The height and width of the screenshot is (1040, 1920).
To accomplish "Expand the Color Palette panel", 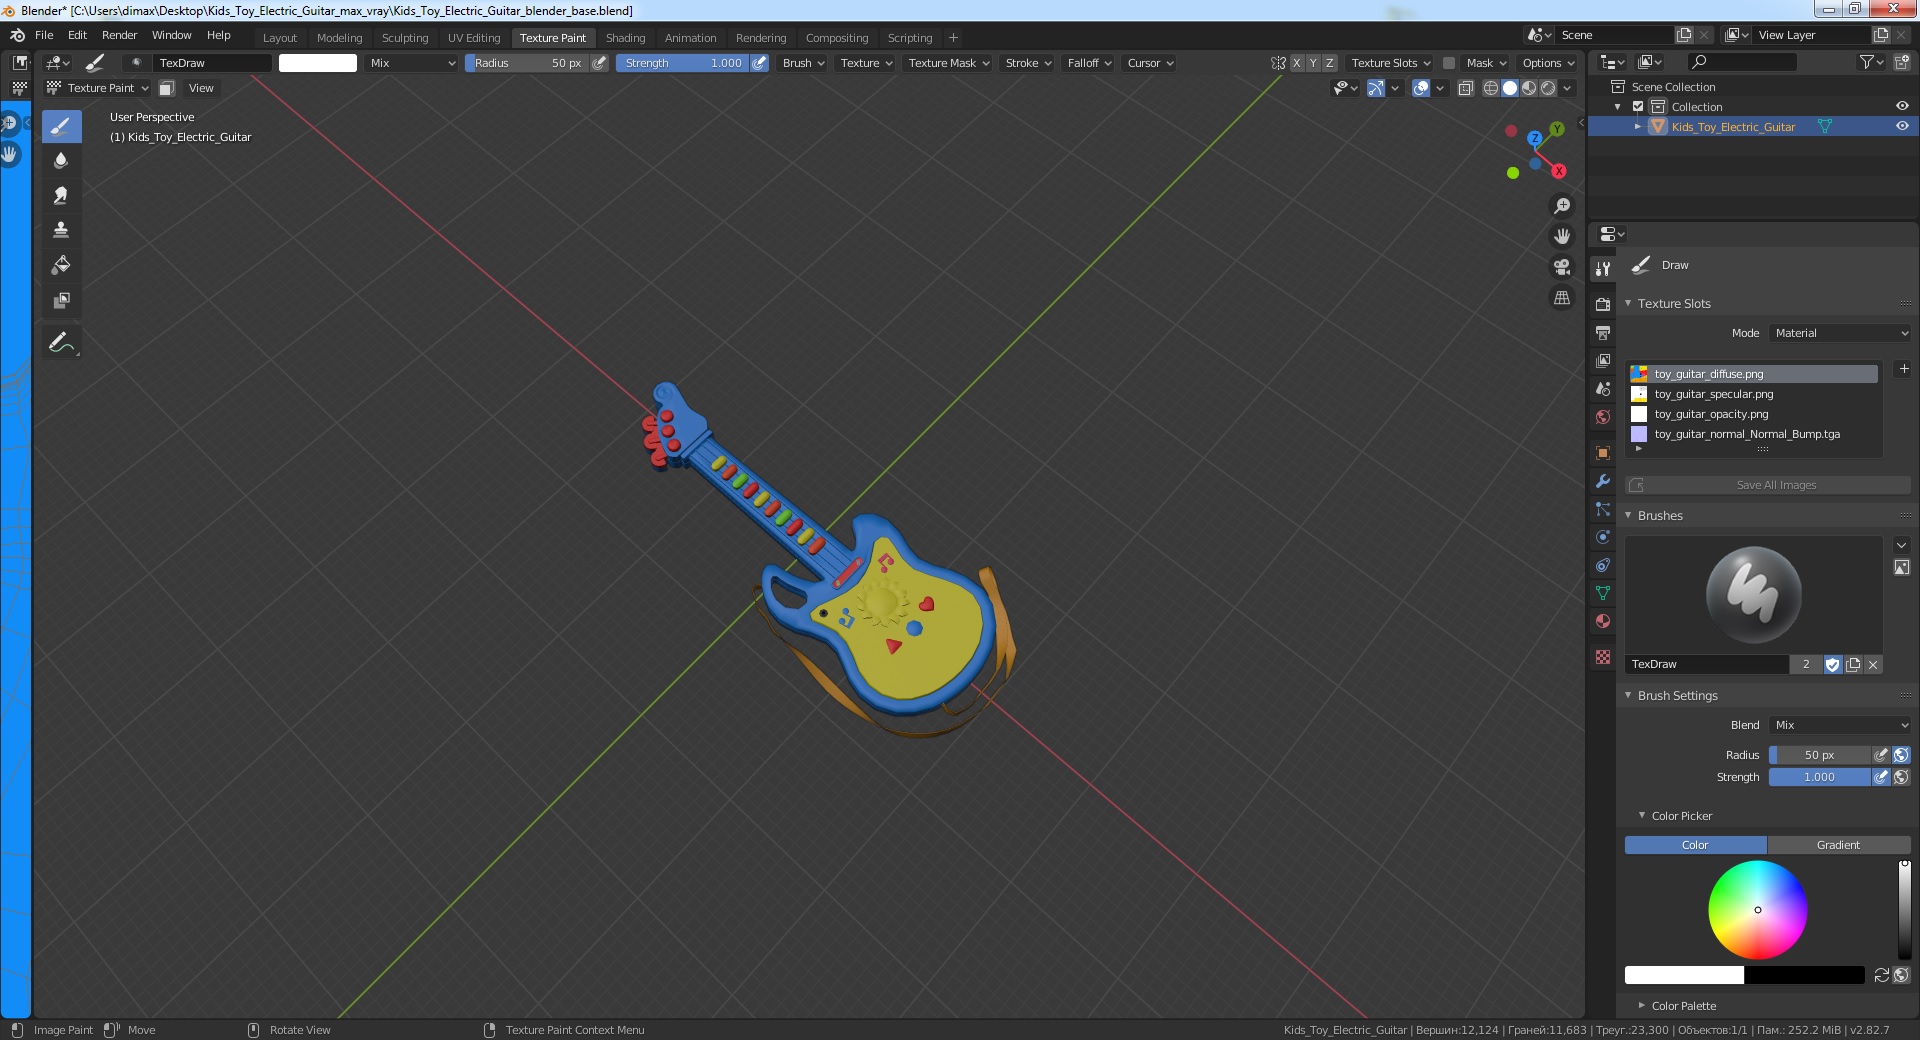I will [x=1683, y=1006].
